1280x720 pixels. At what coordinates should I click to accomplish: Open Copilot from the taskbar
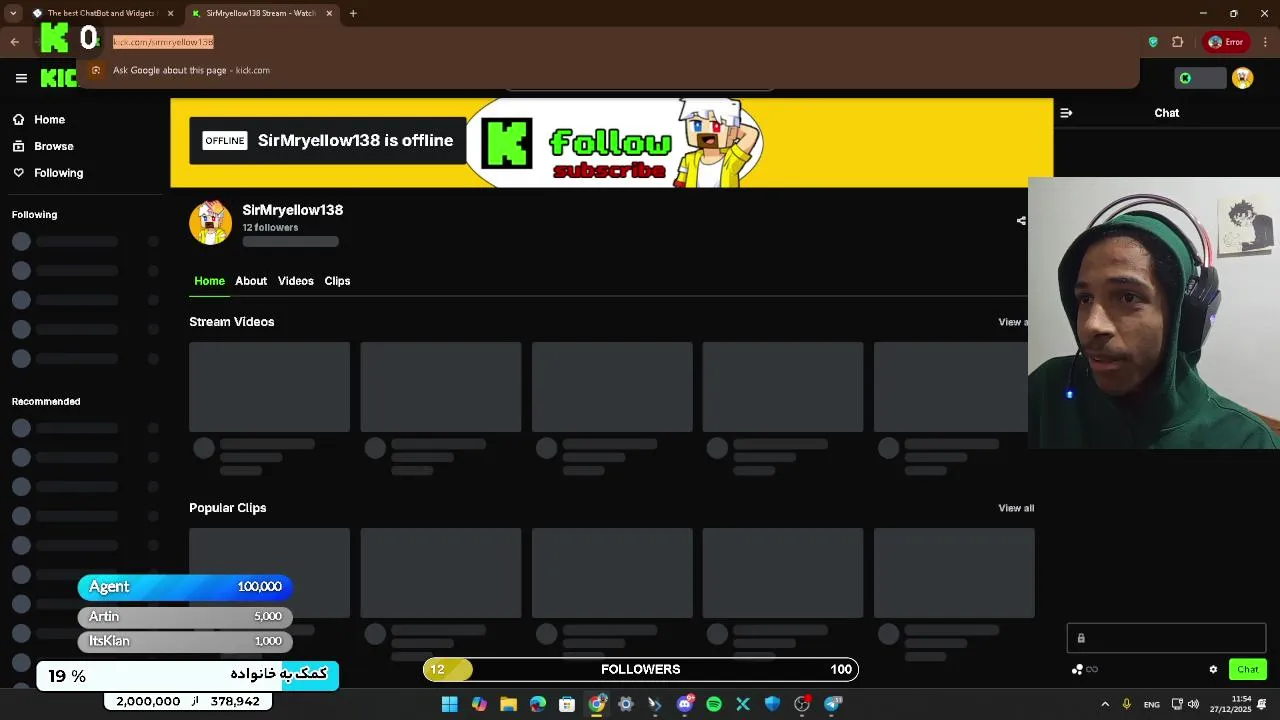click(479, 704)
